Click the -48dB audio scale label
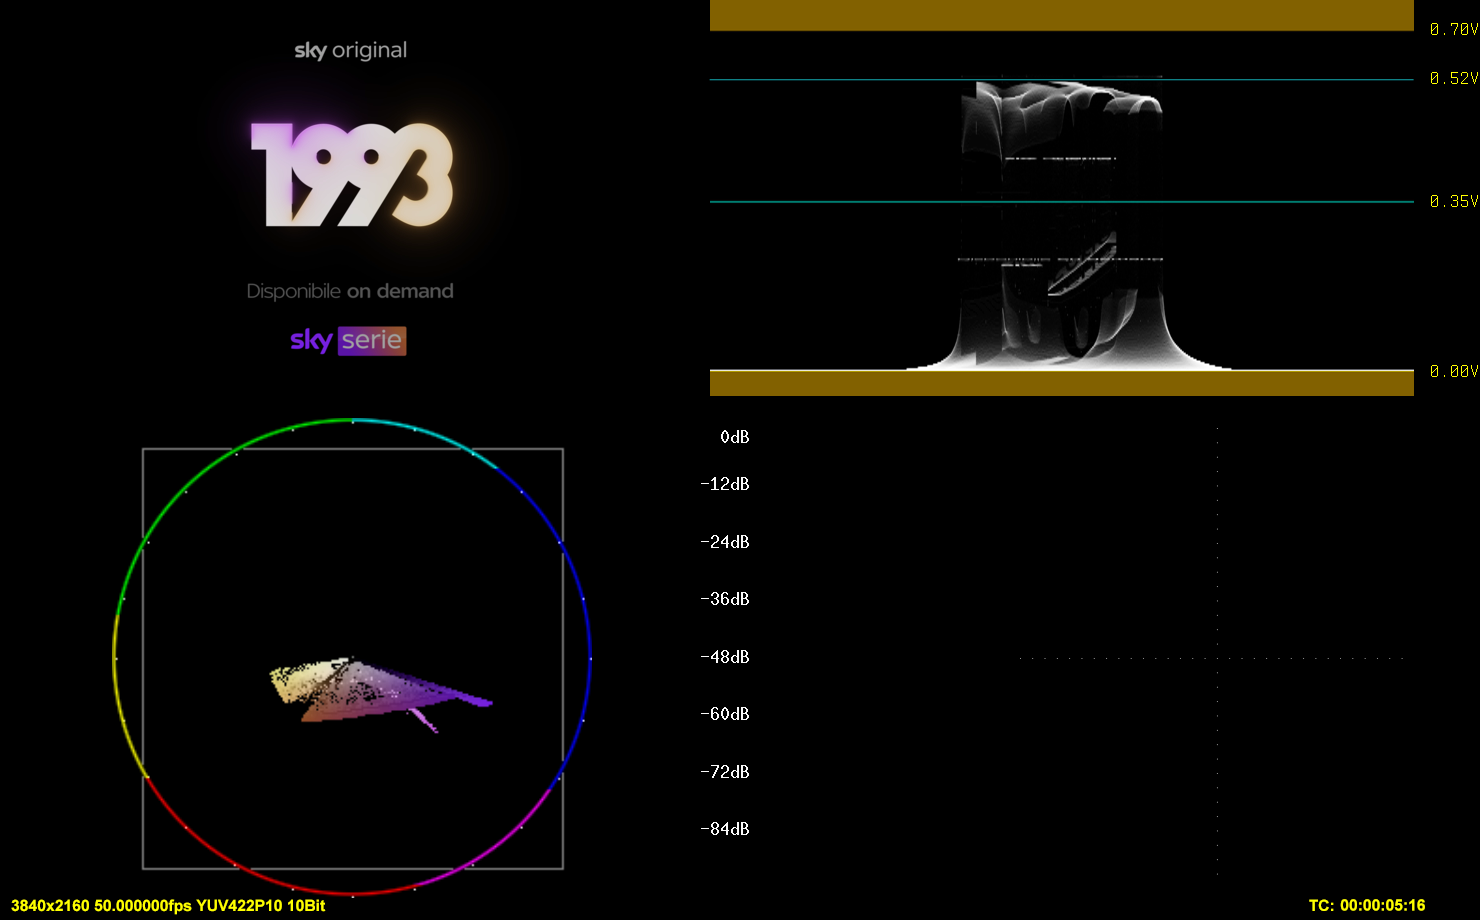This screenshot has height=920, width=1480. [725, 657]
